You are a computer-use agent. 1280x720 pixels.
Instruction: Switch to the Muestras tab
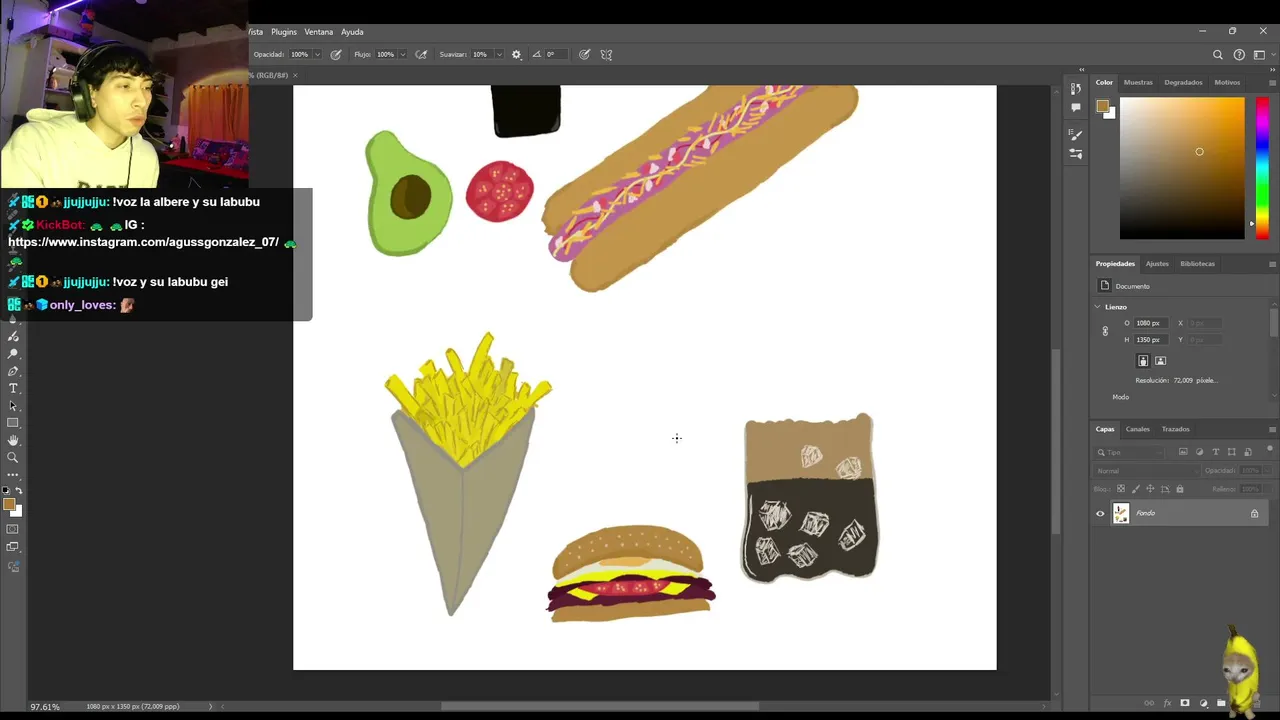(x=1138, y=82)
